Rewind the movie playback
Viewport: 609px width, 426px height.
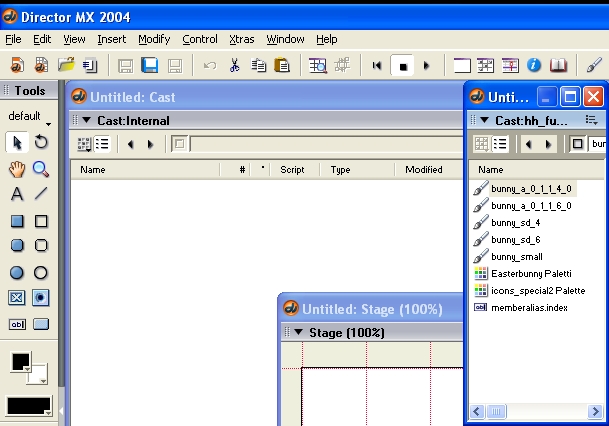[377, 66]
